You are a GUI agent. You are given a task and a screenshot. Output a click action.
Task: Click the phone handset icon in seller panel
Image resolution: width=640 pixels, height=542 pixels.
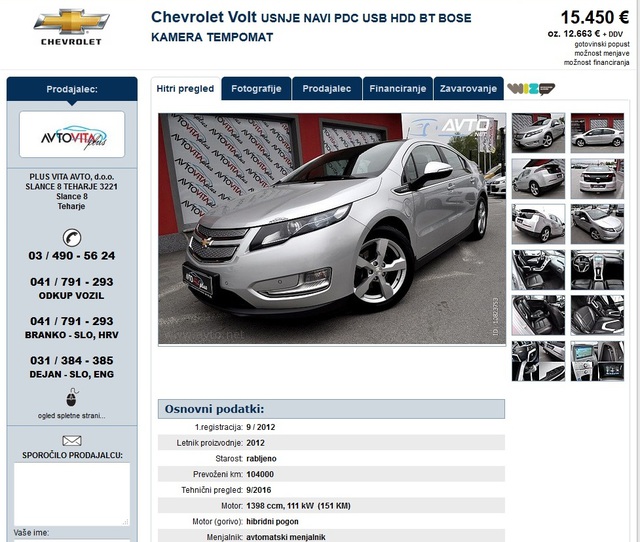point(72,238)
